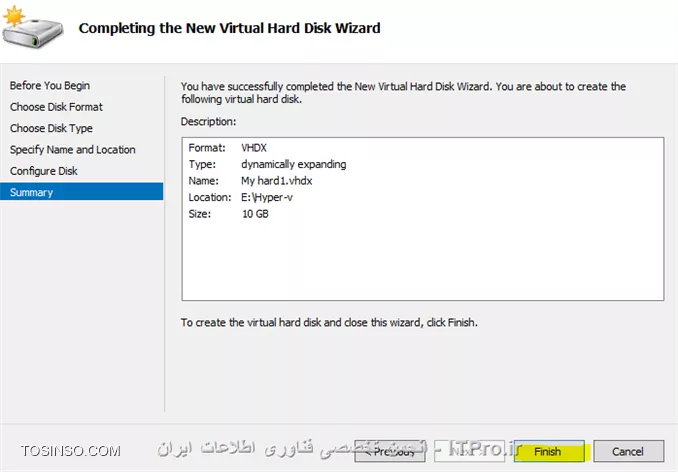
Task: Select the highlighted Summary step
Action: (81, 192)
